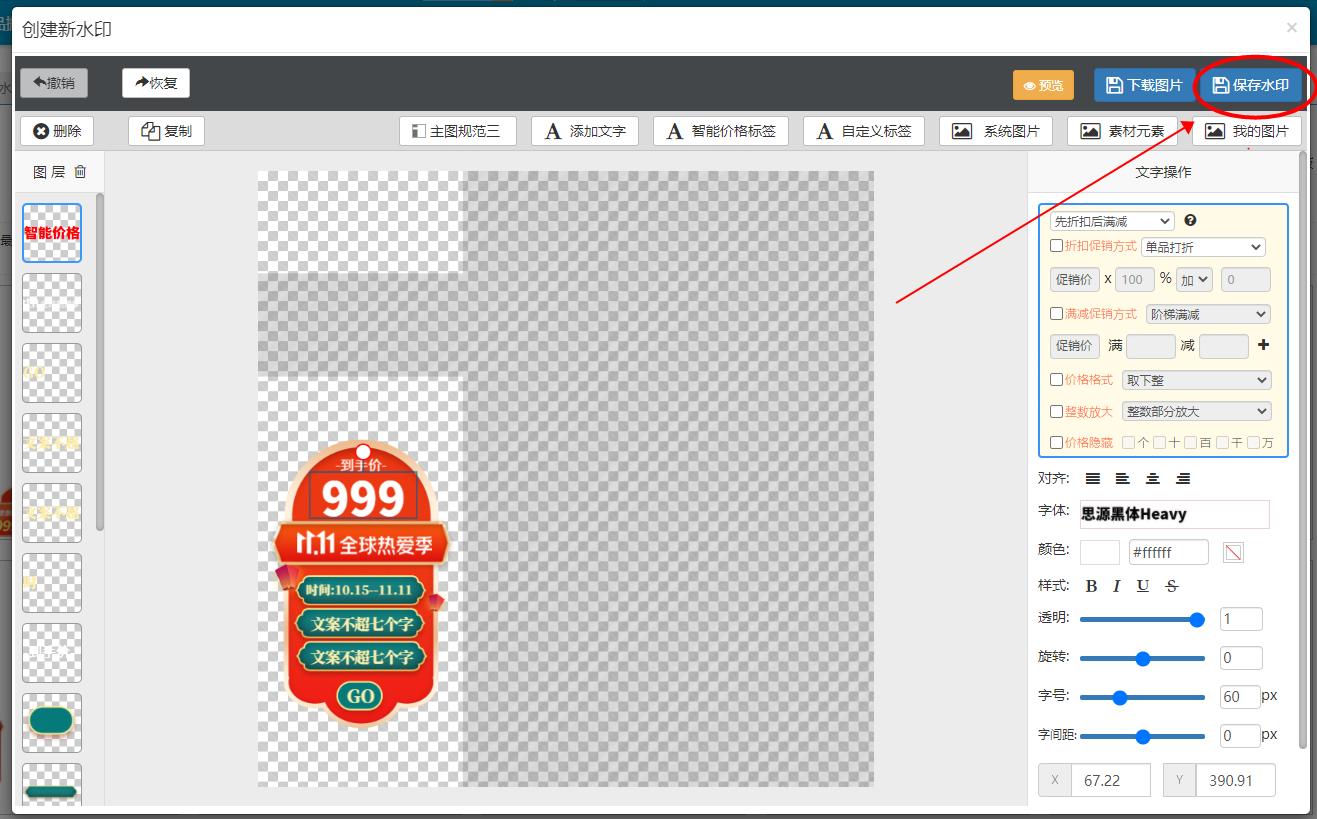Open 系统图片 system images

(996, 131)
